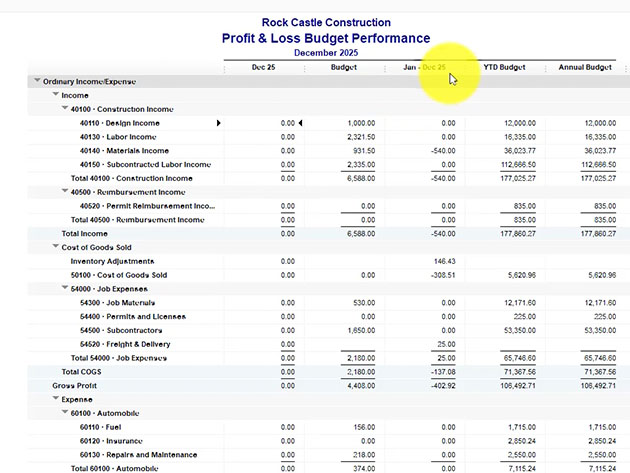Select Total 54000 Job Expenses label
The width and height of the screenshot is (630, 473).
(119, 358)
